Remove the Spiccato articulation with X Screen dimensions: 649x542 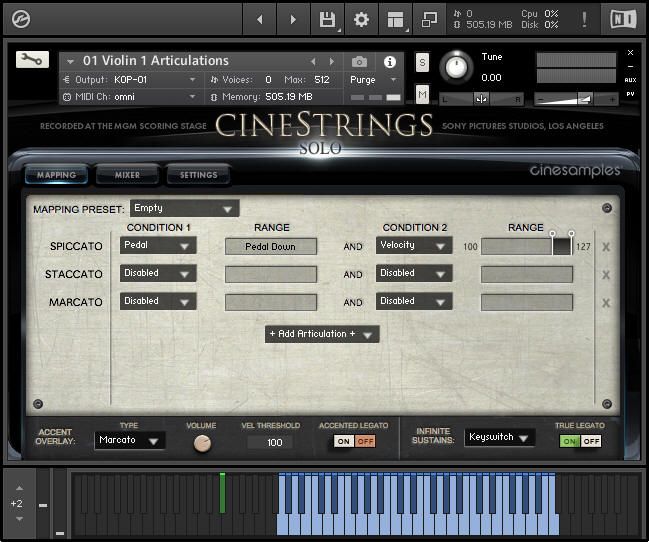(x=606, y=247)
